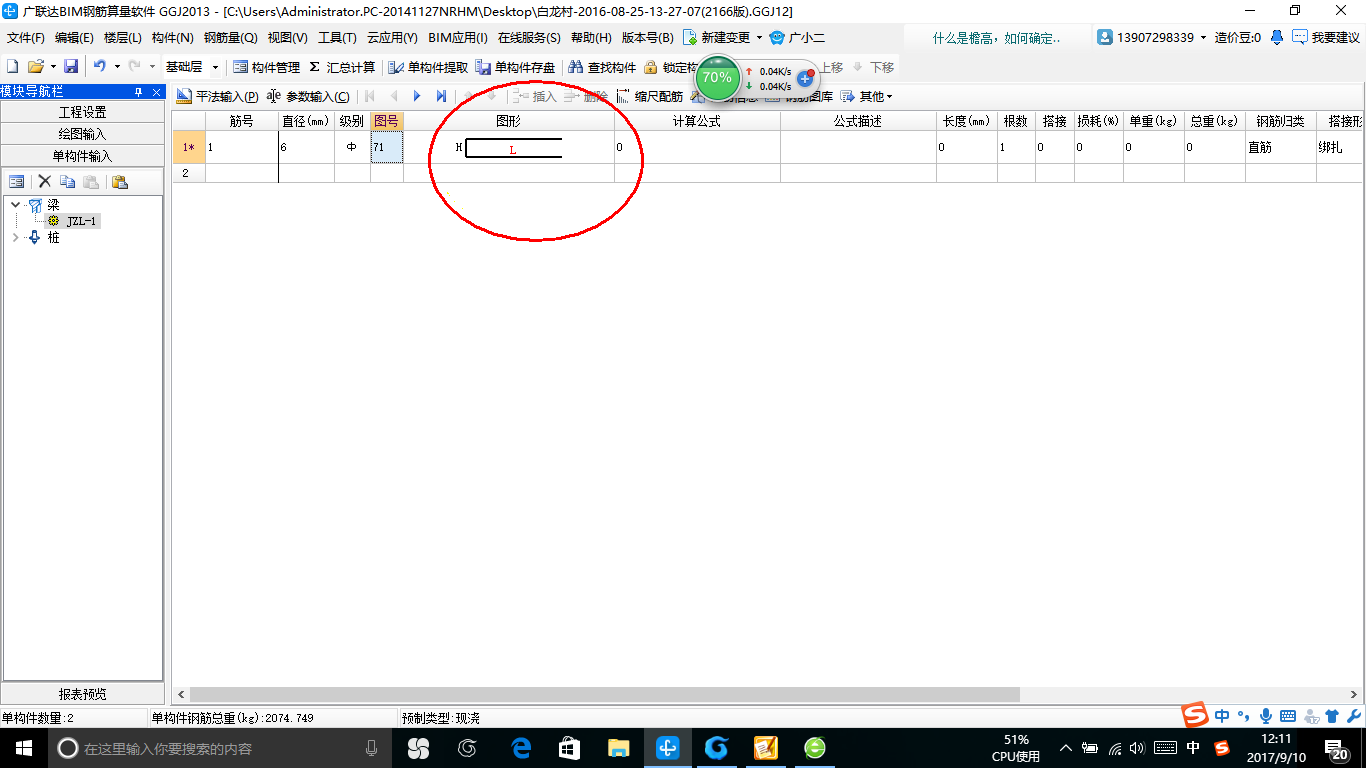Collapse the 梁 tree node
This screenshot has height=768, width=1366.
pos(15,204)
